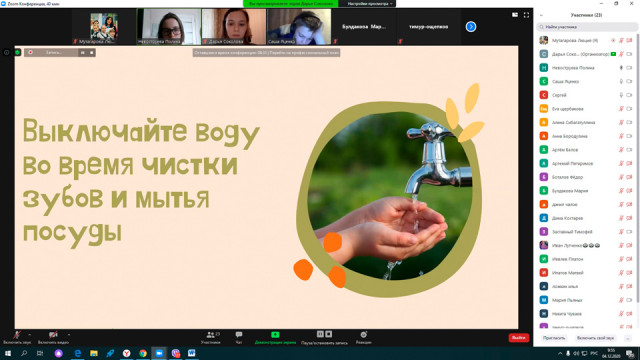Open Настройки просмотра view options dropdown
Viewport: 640px width, 360px height.
tap(370, 4)
